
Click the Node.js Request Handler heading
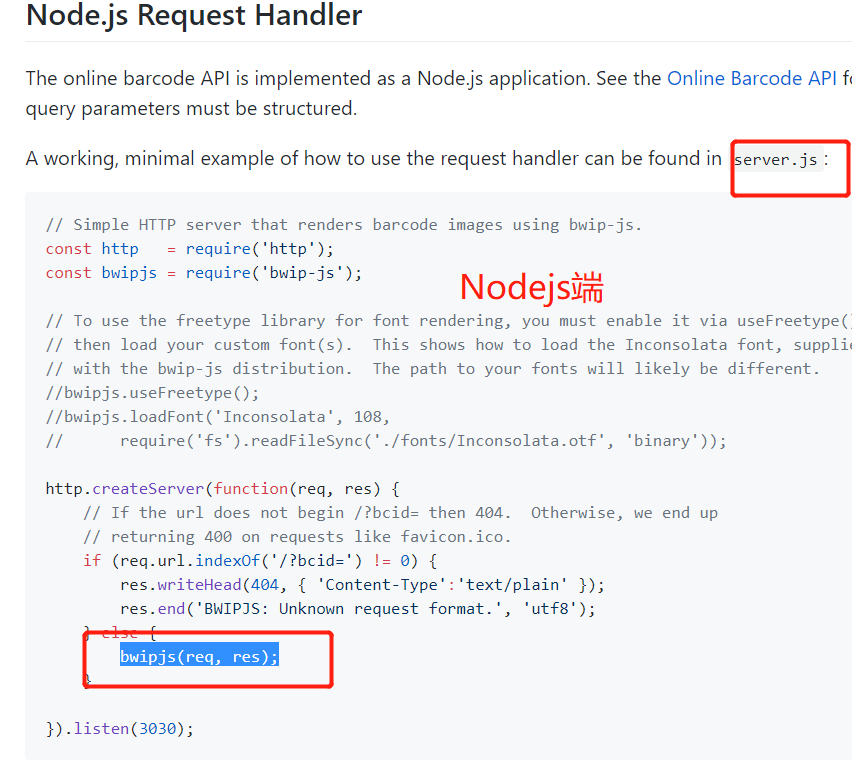pos(194,15)
